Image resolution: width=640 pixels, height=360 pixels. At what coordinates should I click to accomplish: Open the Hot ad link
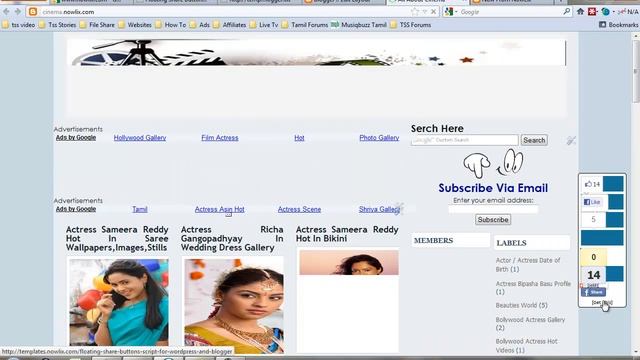(299, 138)
